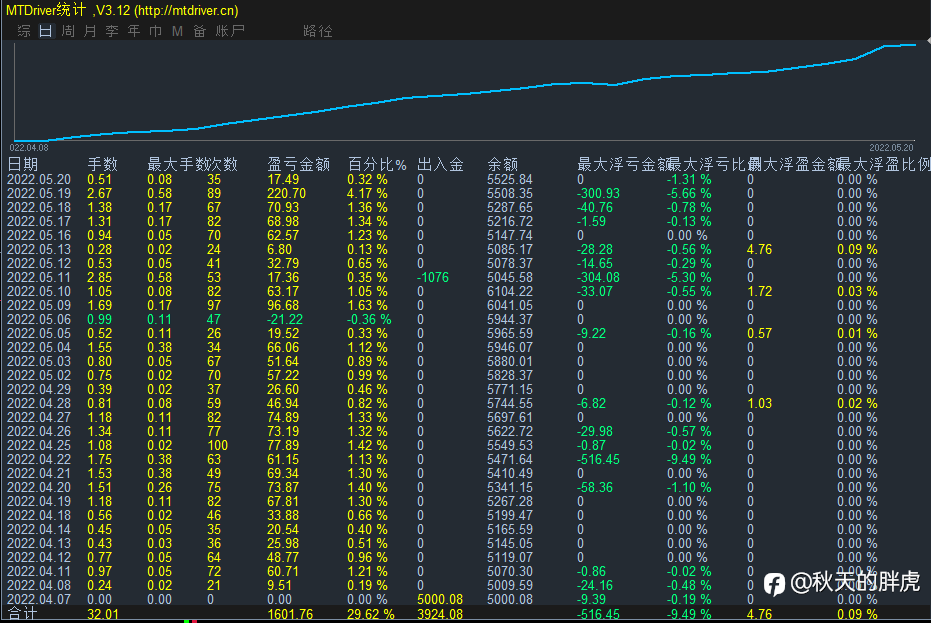931x623 pixels.
Task: Click total profit 1601.76 in 合计 row
Action: pos(290,614)
